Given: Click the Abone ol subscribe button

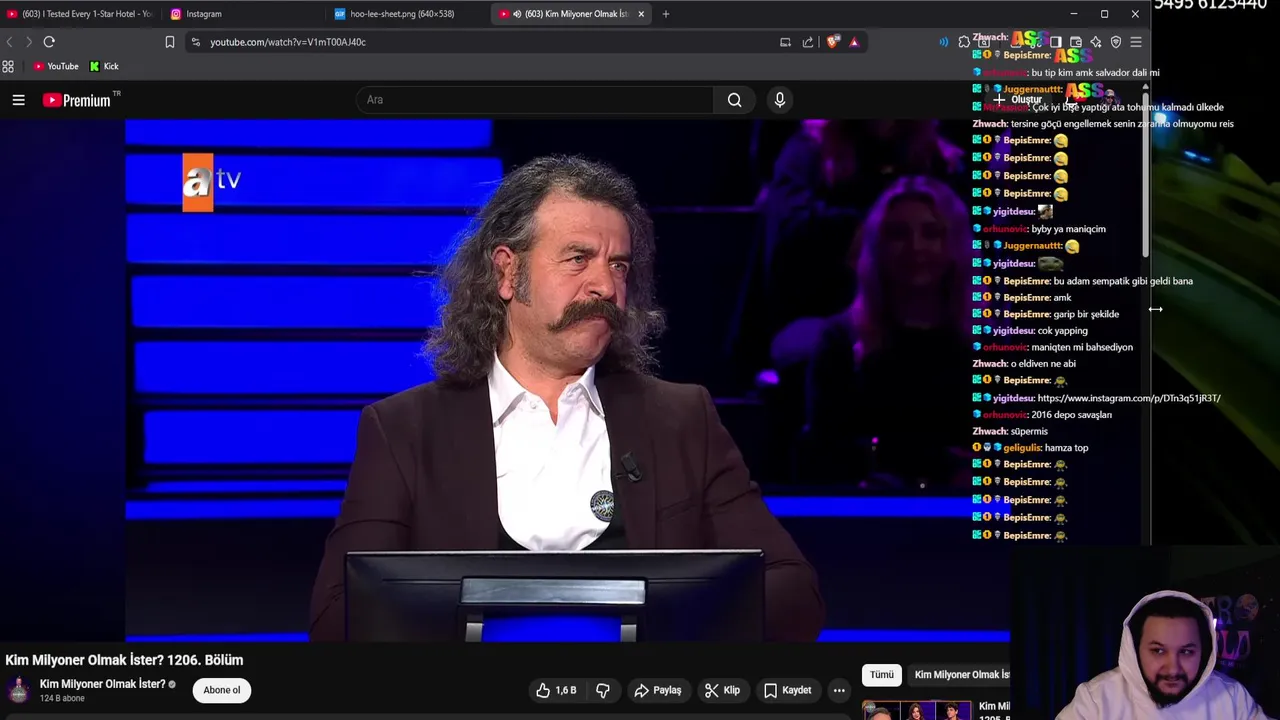Looking at the screenshot, I should [222, 690].
